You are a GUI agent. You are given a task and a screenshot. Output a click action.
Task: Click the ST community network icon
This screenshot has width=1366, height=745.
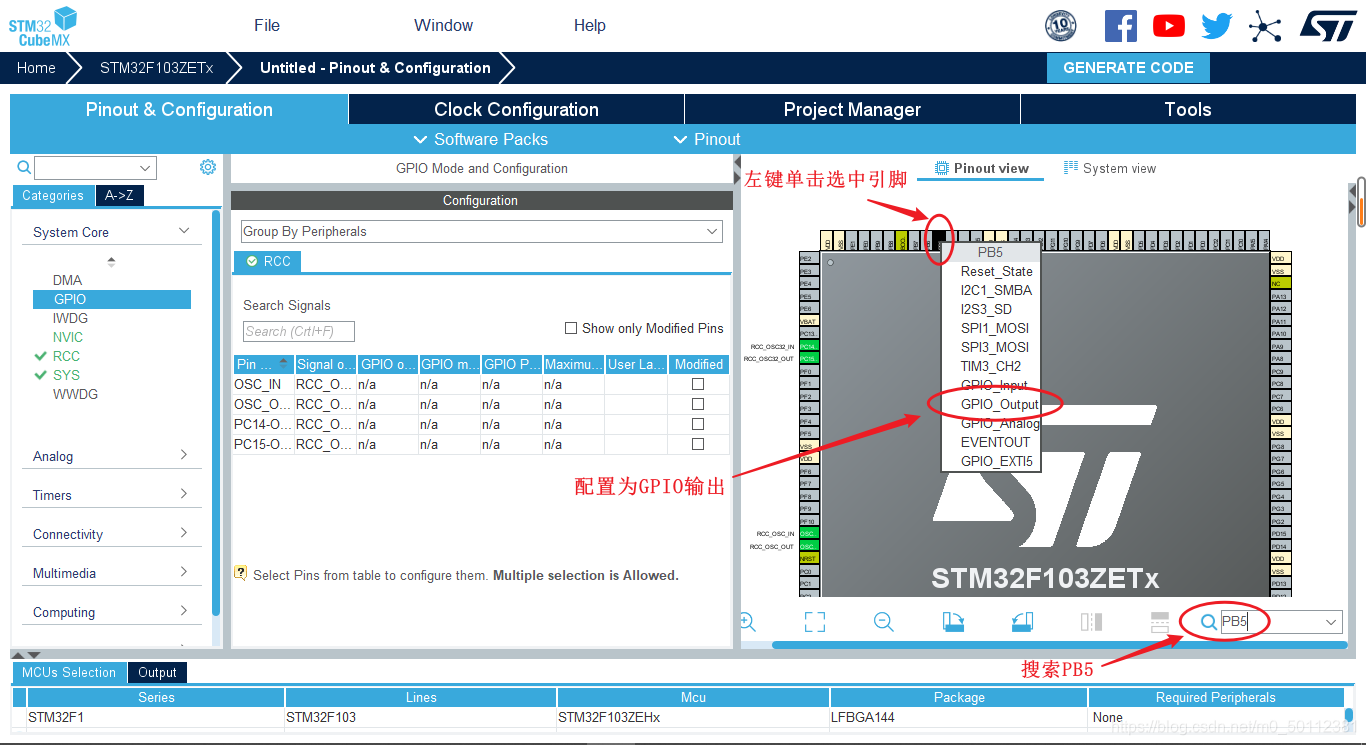pos(1265,26)
